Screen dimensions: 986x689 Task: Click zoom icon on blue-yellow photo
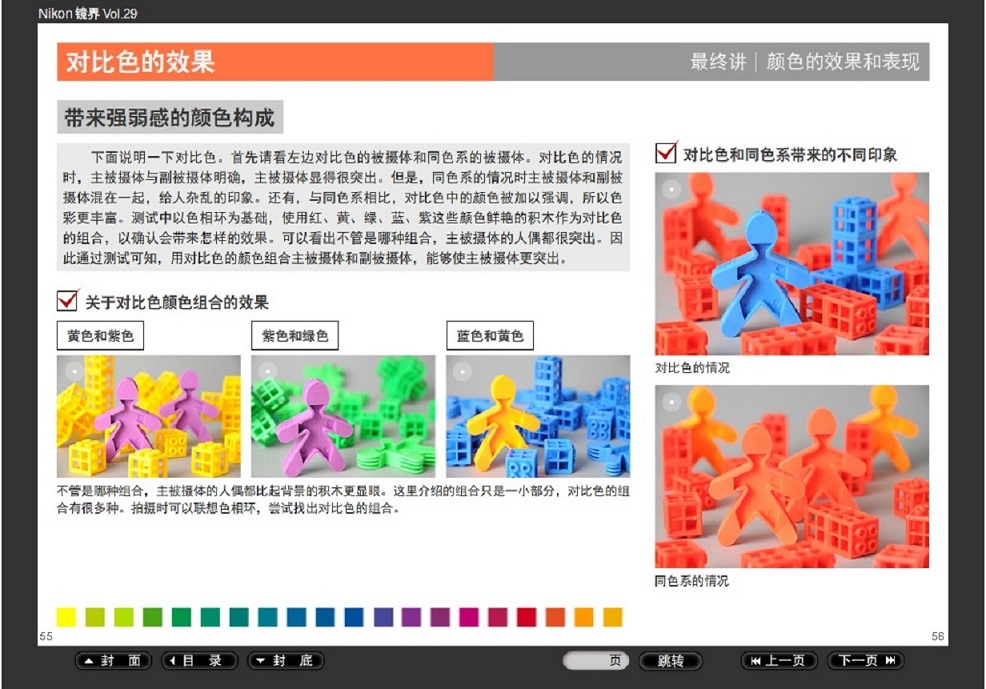(x=461, y=371)
